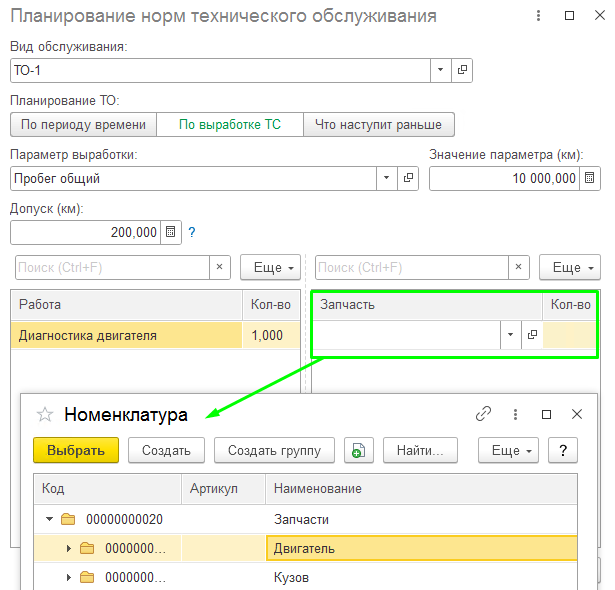Image resolution: width=615 pixels, height=590 pixels.
Task: Open the Запчасть cell dropdown list
Action: click(x=510, y=335)
